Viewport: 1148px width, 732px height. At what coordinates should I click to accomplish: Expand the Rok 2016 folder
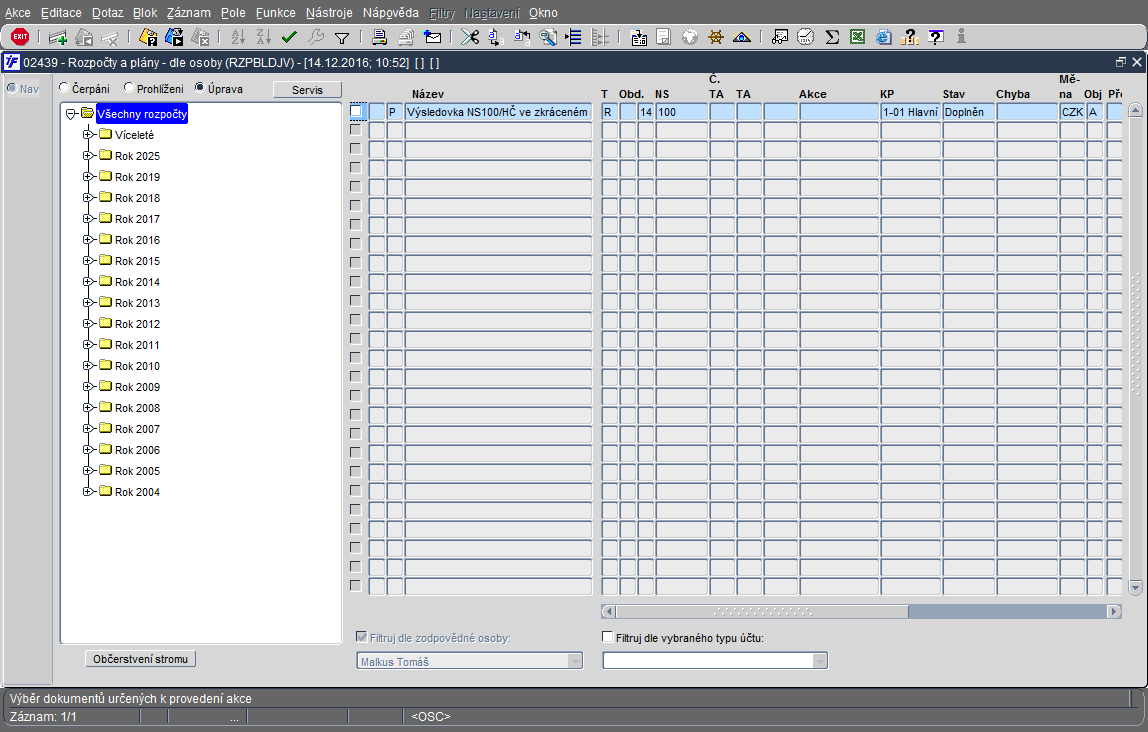pyautogui.click(x=88, y=239)
